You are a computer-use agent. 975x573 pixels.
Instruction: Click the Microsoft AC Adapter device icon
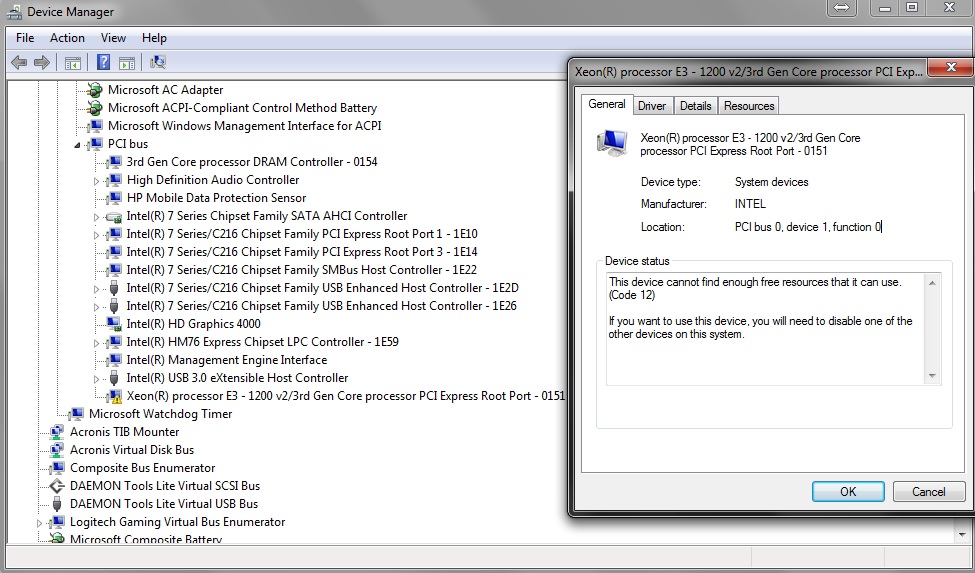point(95,90)
